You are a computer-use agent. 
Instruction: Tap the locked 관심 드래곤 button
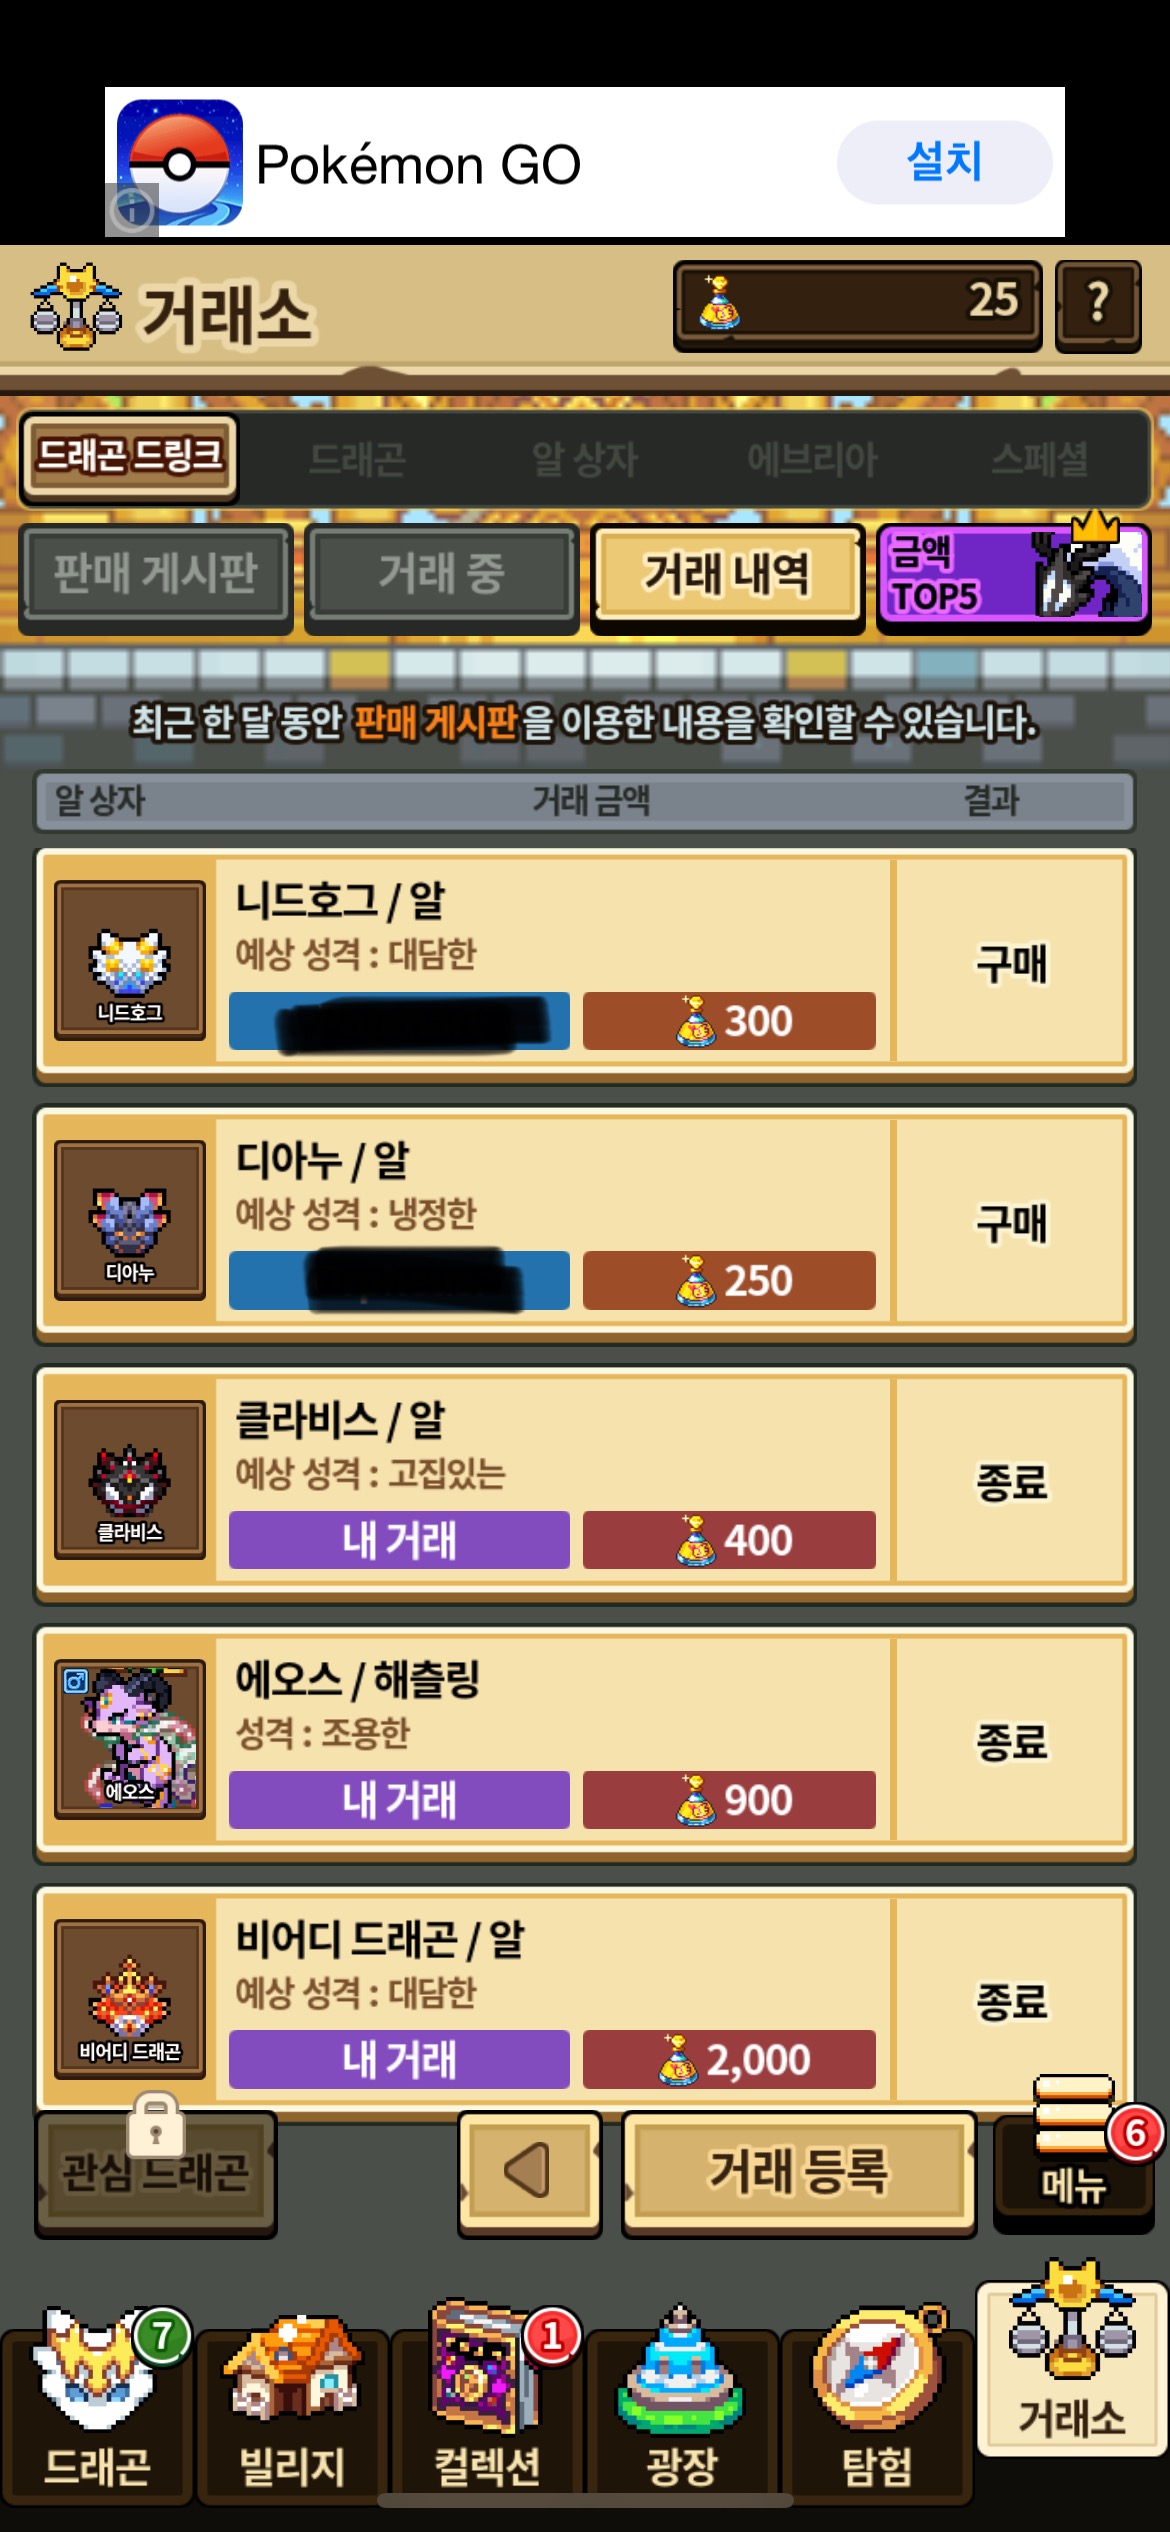point(156,2172)
